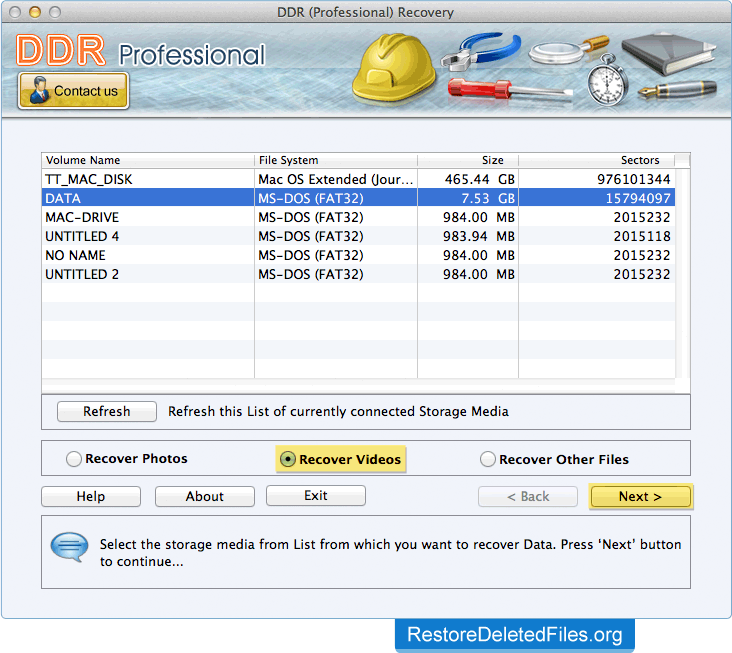Sort by Size column header
The width and height of the screenshot is (732, 653).
(x=468, y=160)
